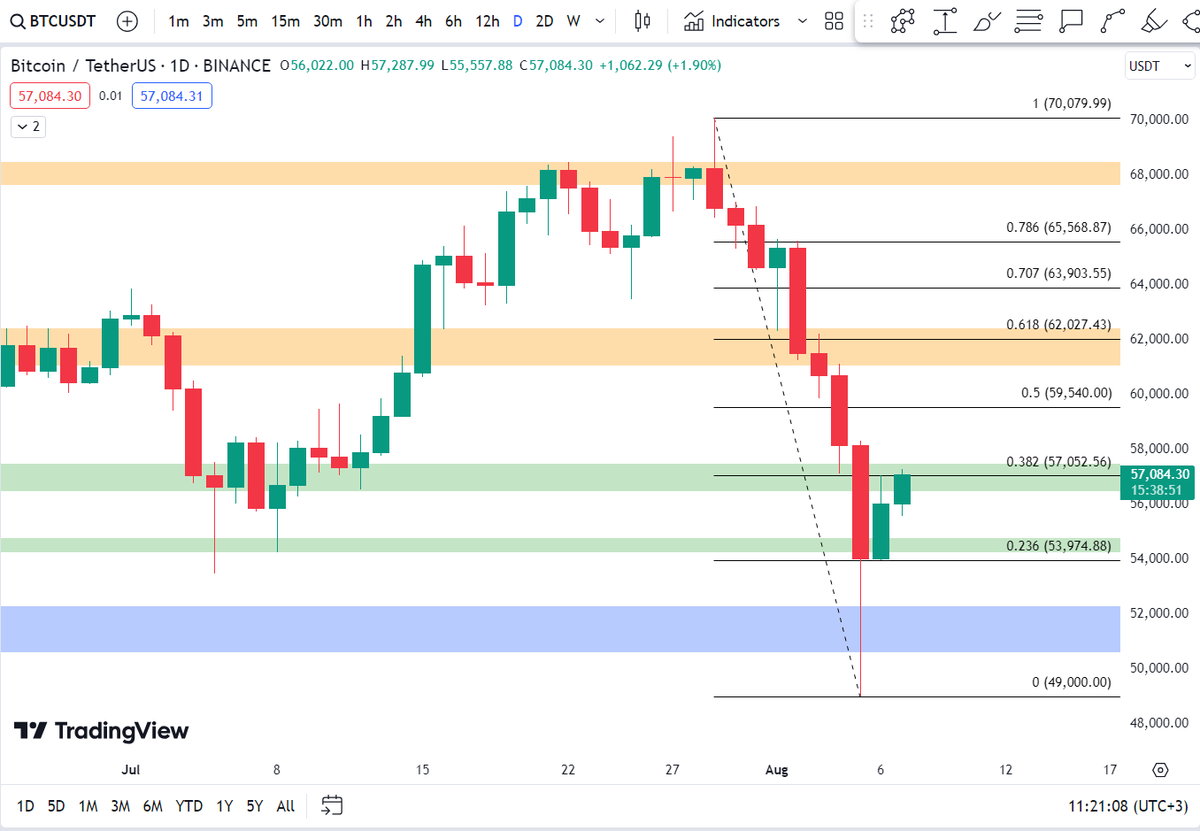Select the dotted pattern drawing tool
This screenshot has height=831, width=1200.
pos(904,21)
